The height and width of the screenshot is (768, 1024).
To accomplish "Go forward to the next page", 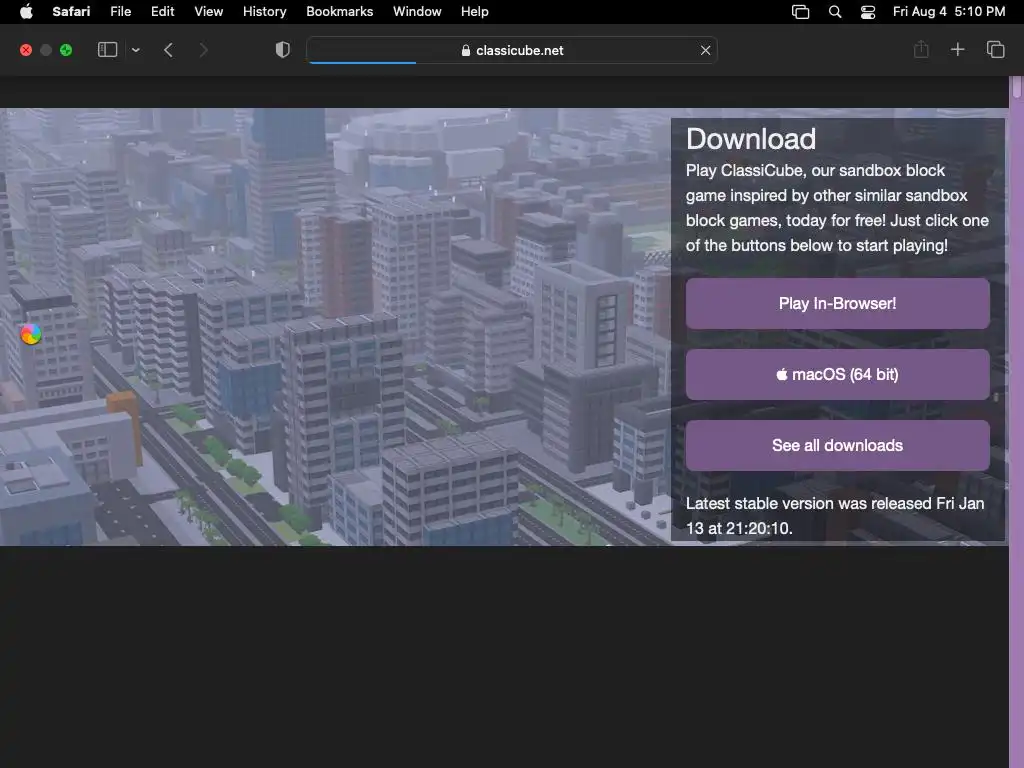I will tap(203, 50).
